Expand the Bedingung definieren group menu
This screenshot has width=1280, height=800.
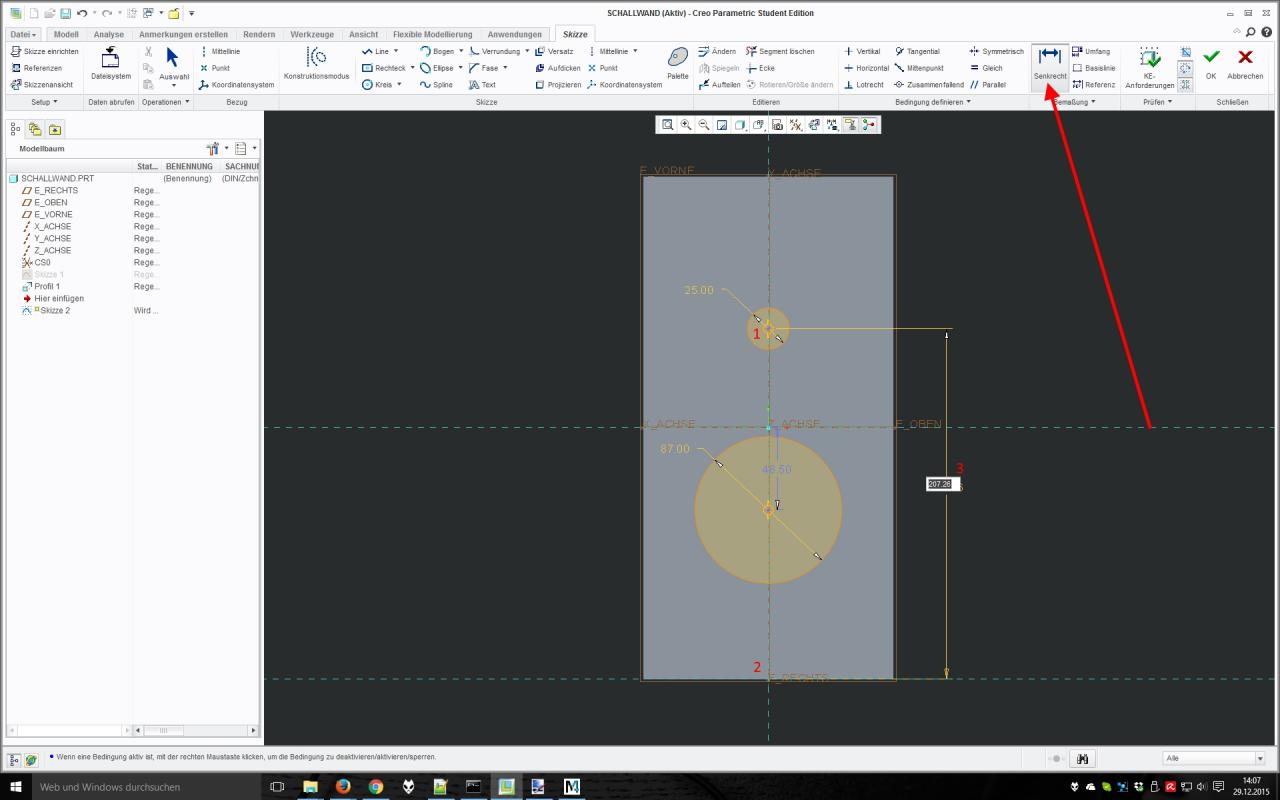click(x=933, y=102)
